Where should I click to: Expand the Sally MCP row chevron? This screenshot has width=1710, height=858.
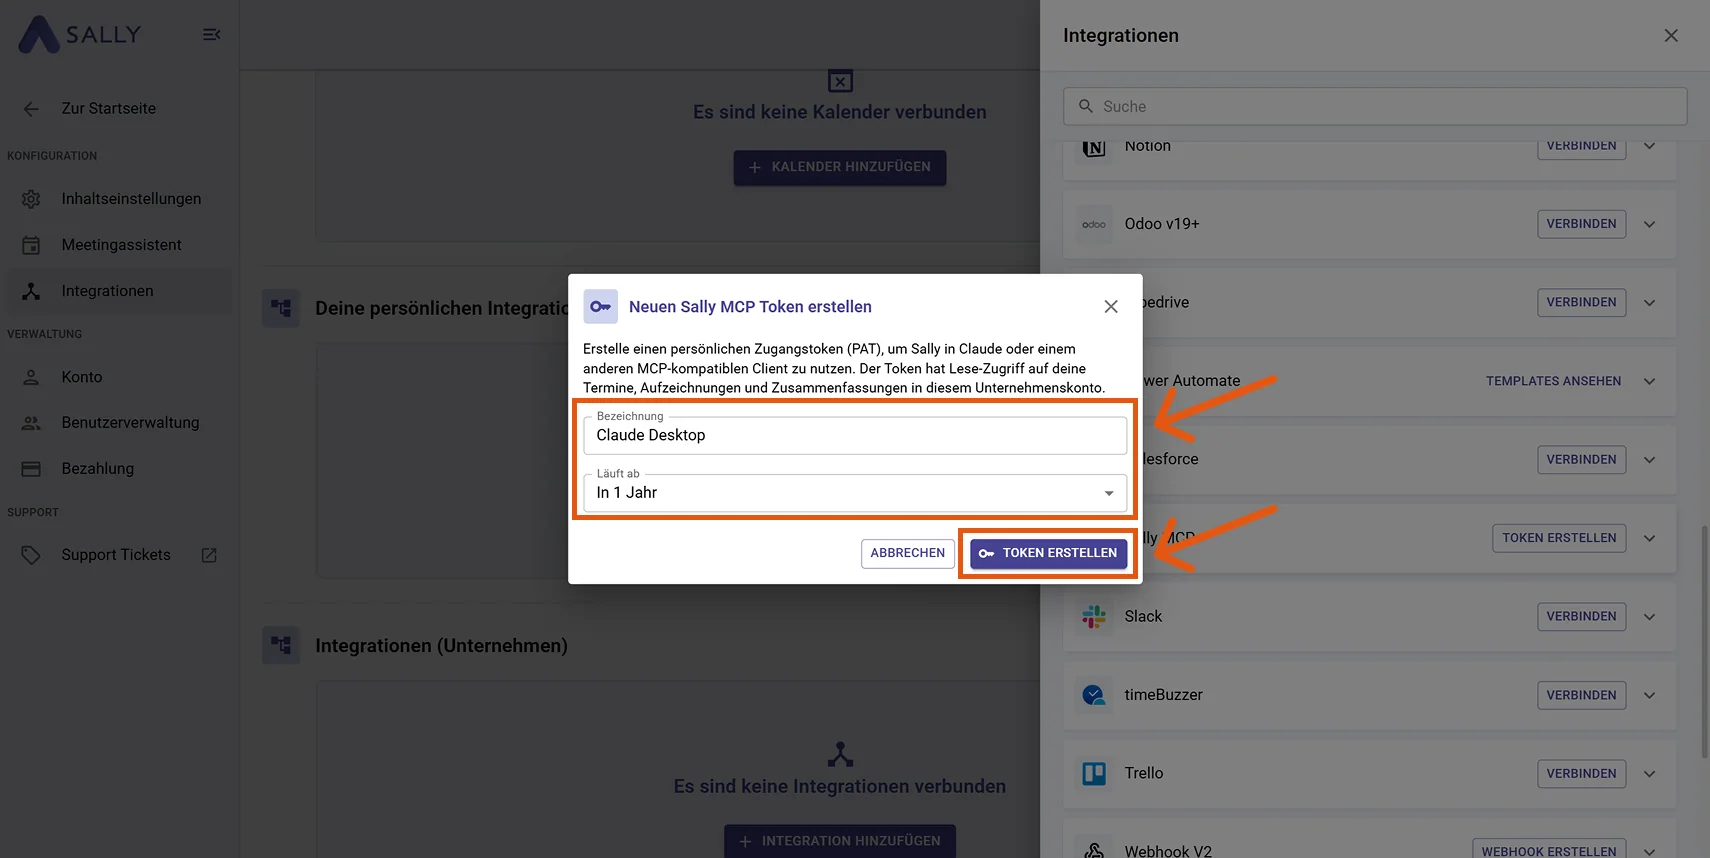[1649, 538]
